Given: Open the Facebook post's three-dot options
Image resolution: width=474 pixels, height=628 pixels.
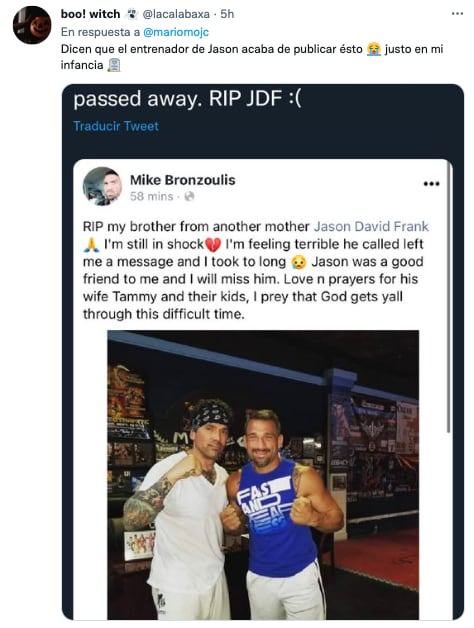Looking at the screenshot, I should click(432, 184).
